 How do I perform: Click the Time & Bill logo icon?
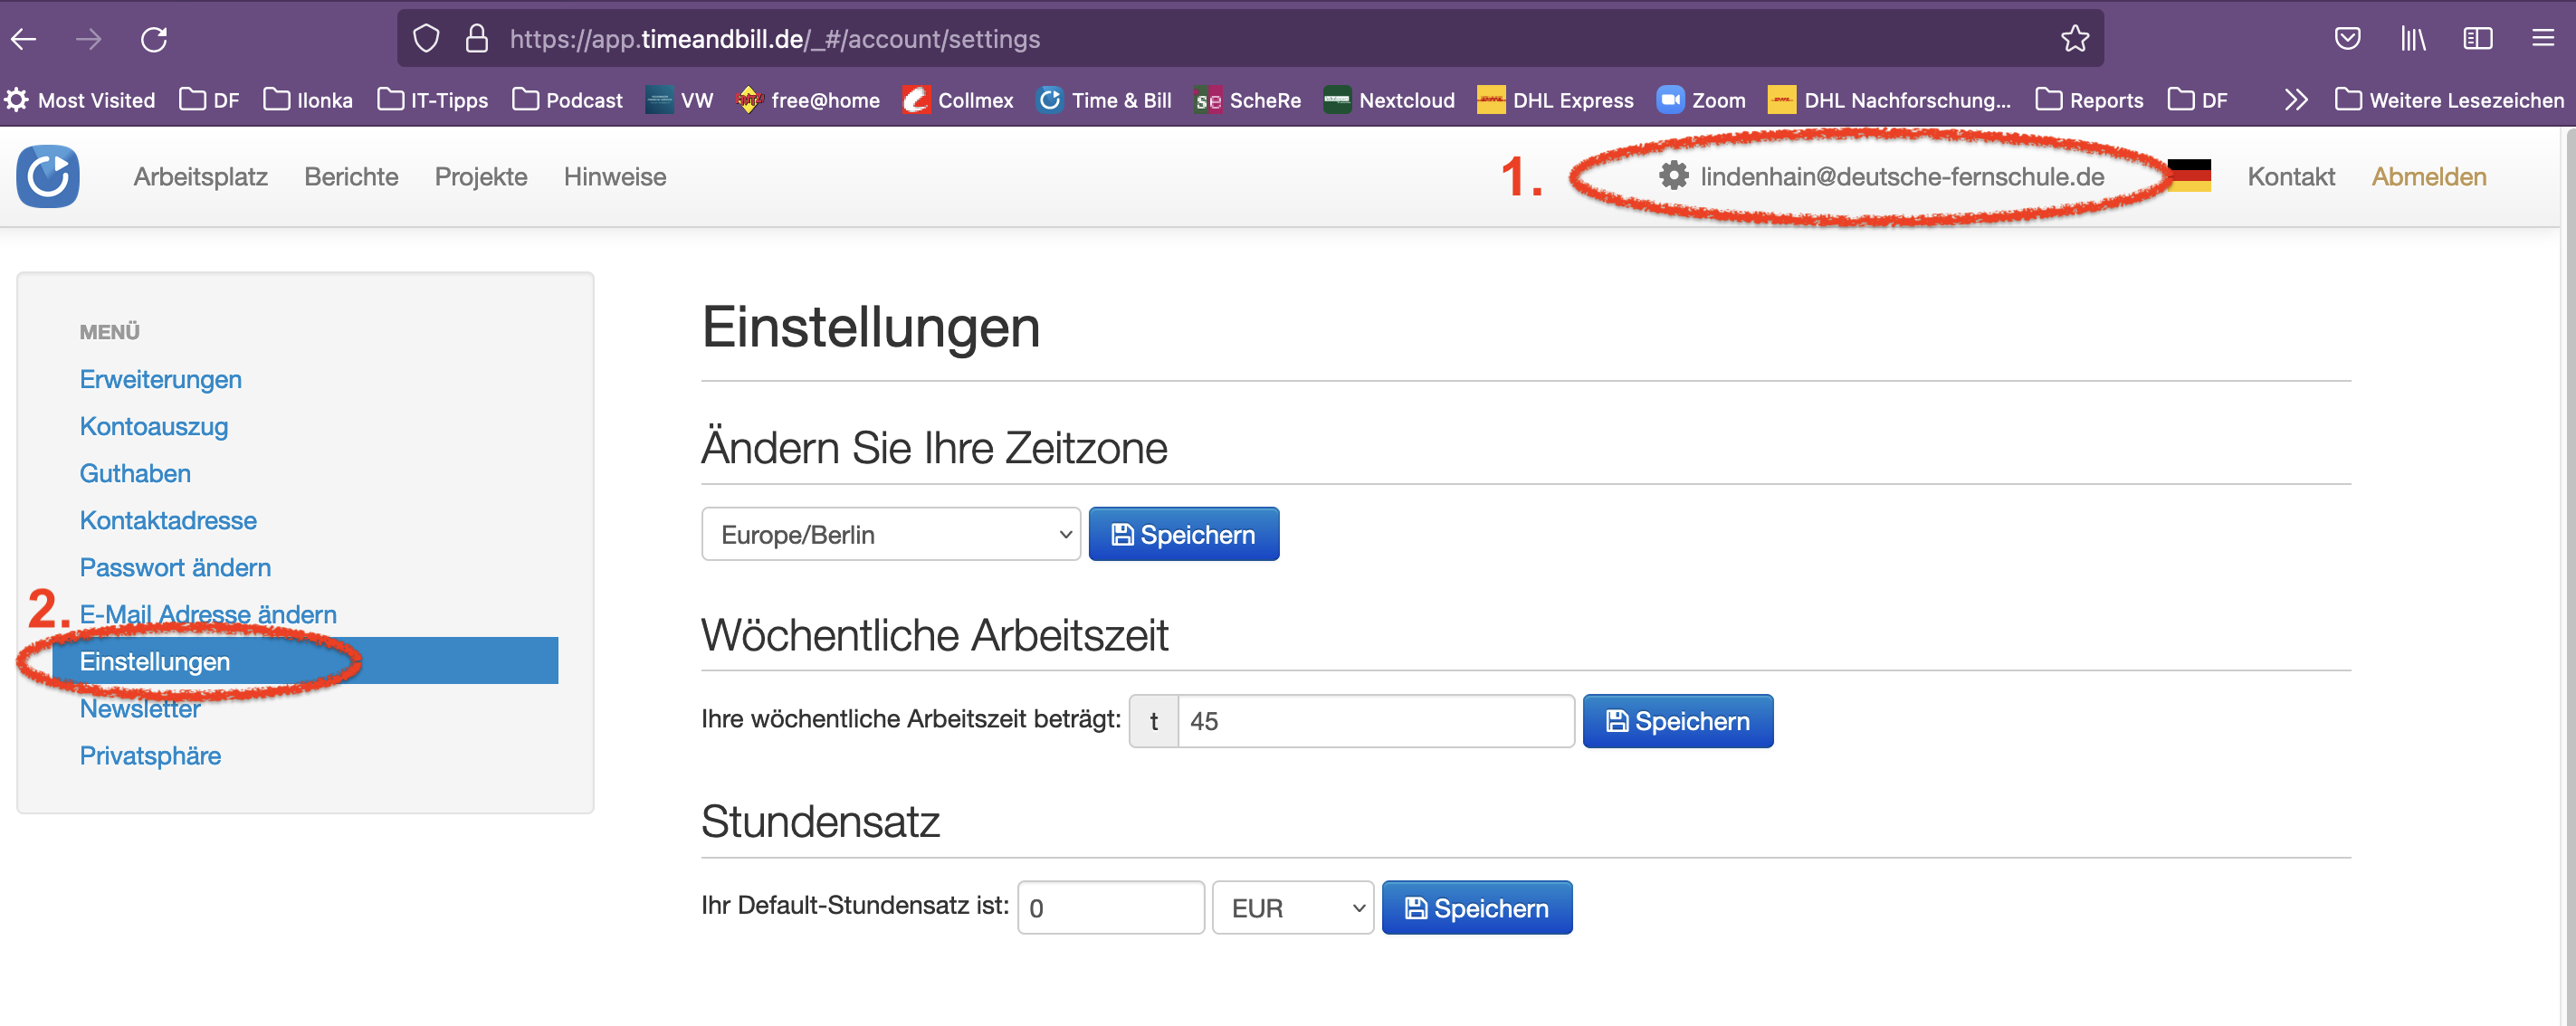tap(47, 176)
